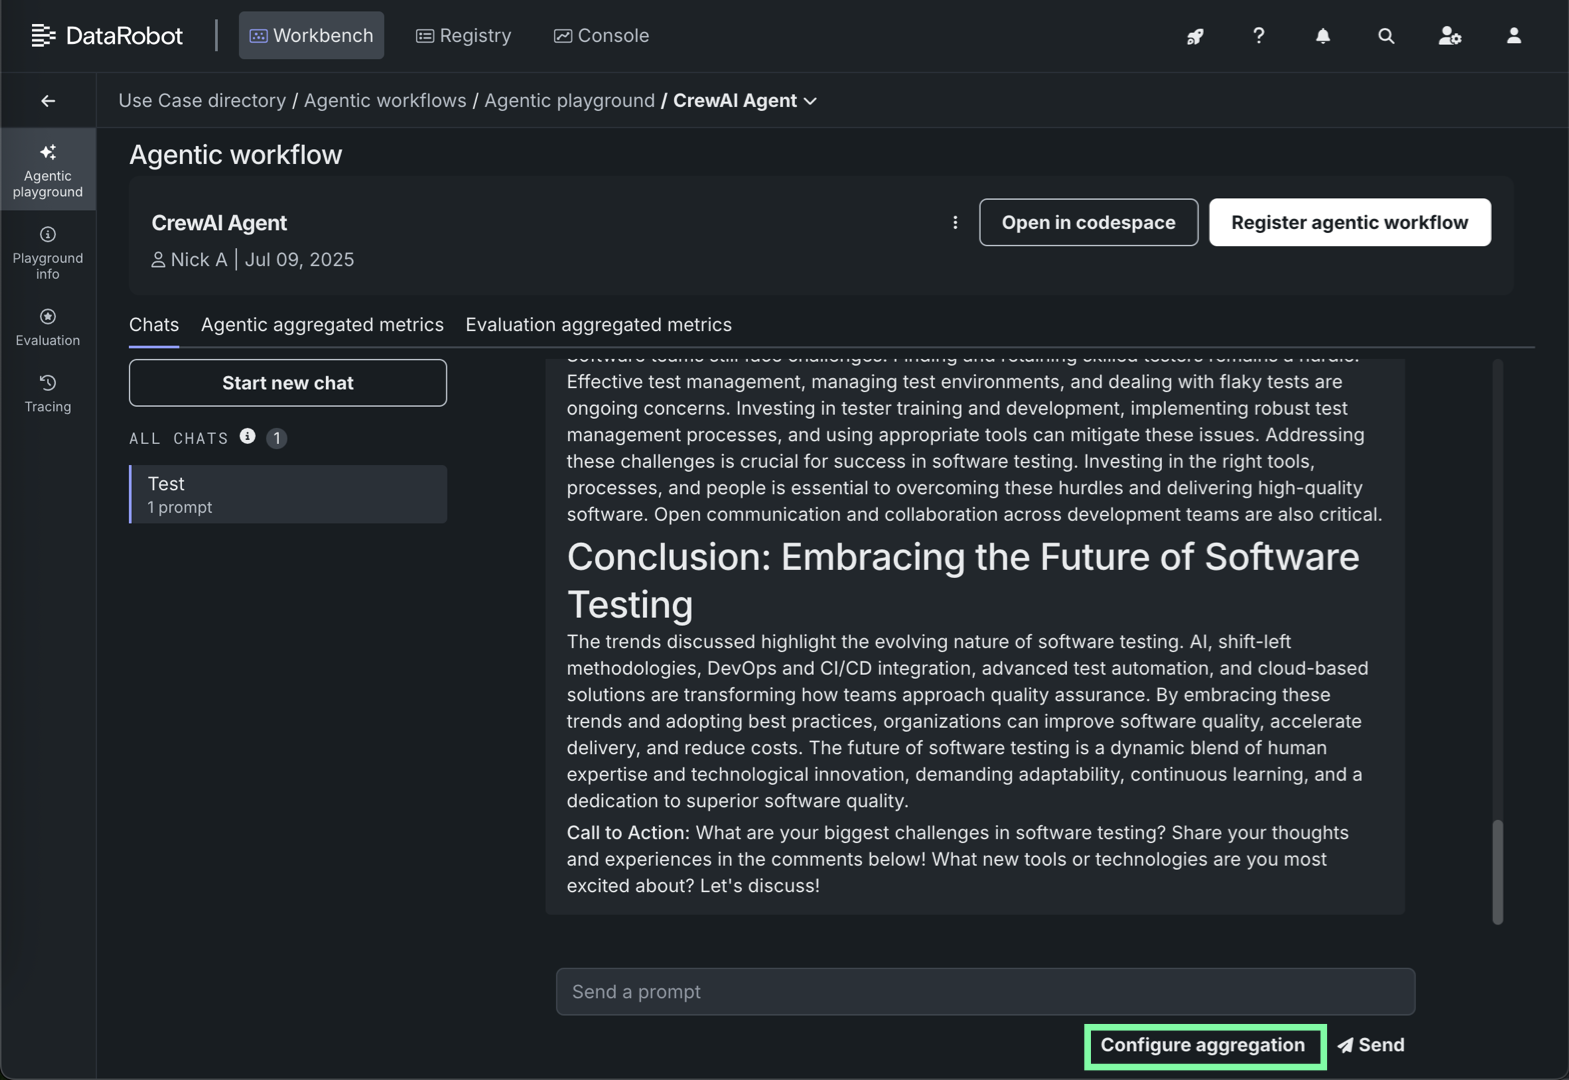Expand the CrewAI Agent breadcrumb dropdown

810,101
